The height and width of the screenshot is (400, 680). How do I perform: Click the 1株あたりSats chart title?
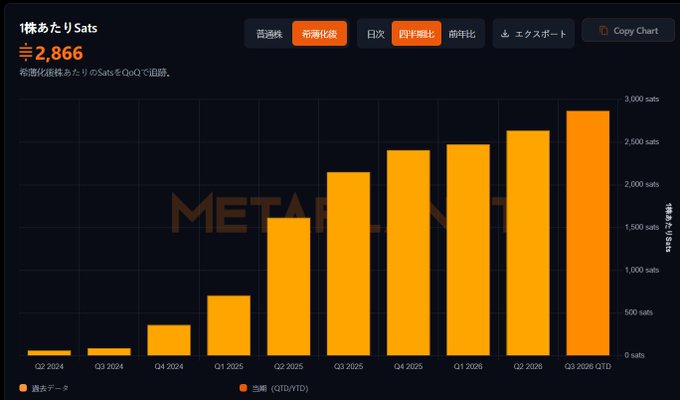pyautogui.click(x=58, y=28)
